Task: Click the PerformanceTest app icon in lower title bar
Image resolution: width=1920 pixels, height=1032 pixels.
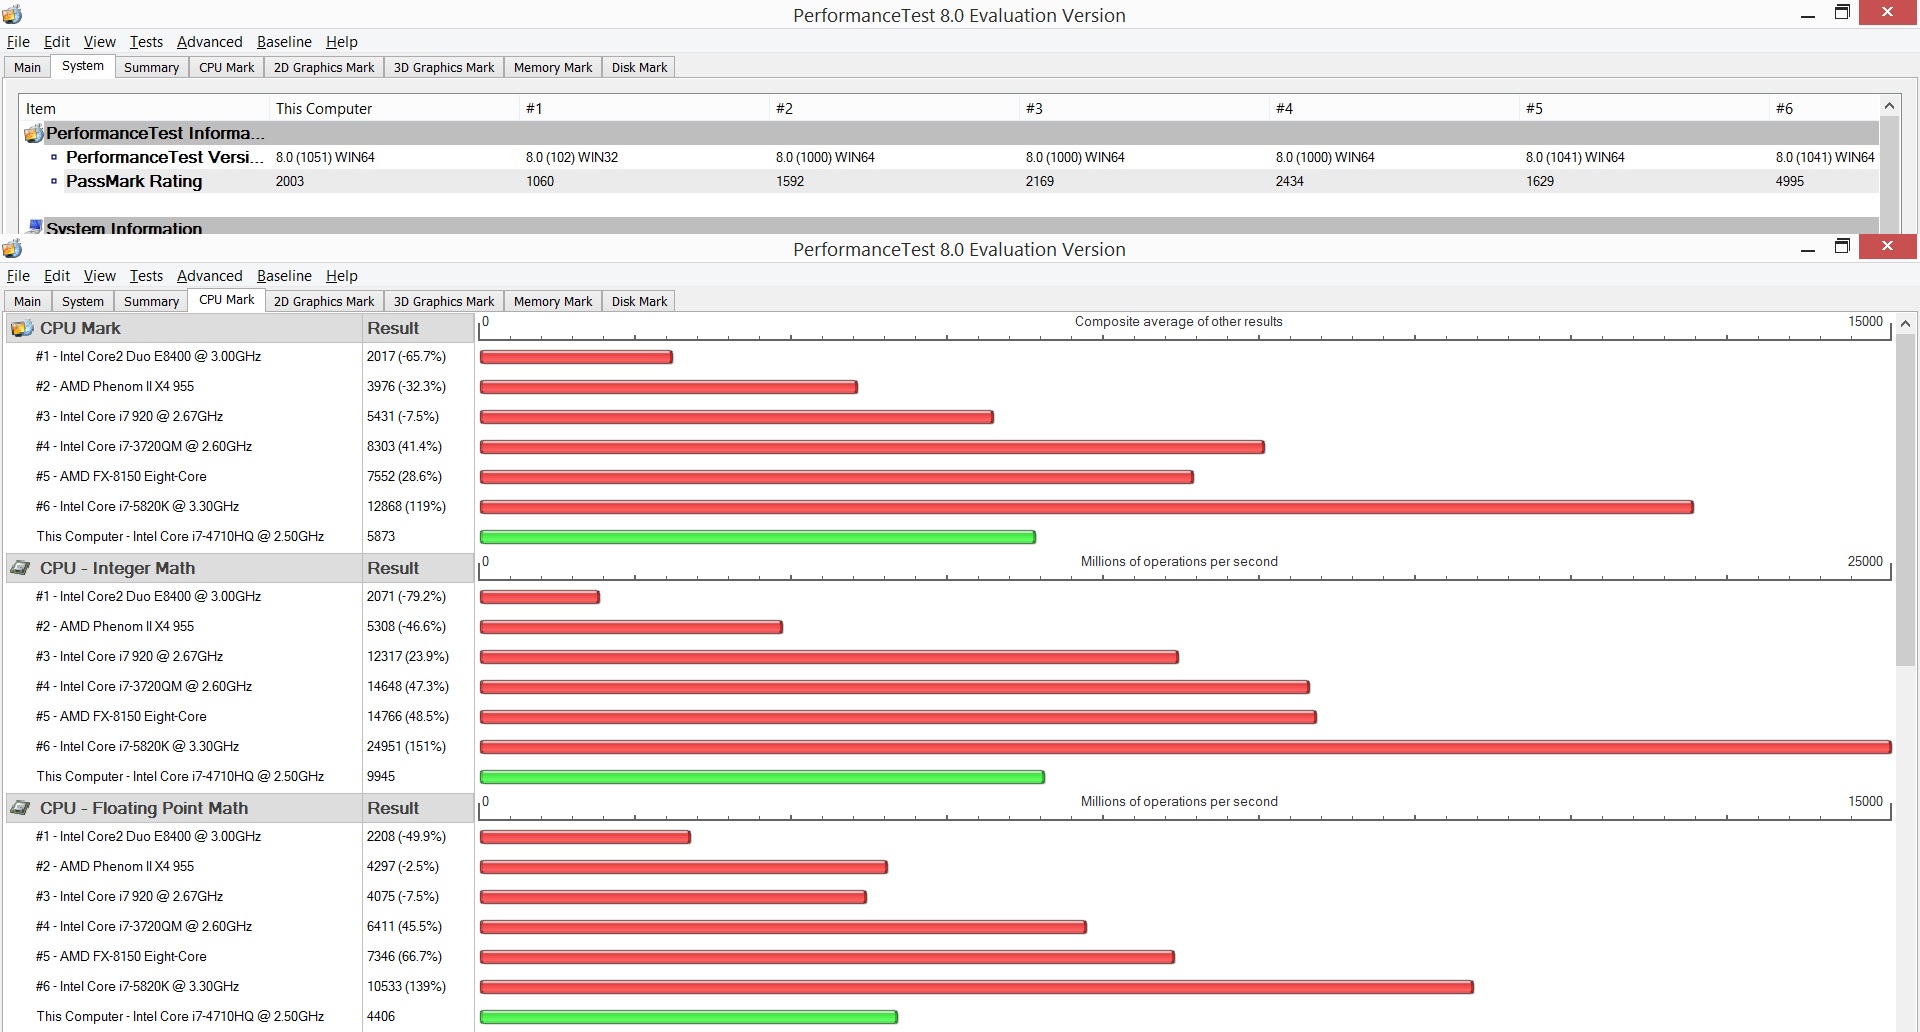Action: [x=12, y=248]
